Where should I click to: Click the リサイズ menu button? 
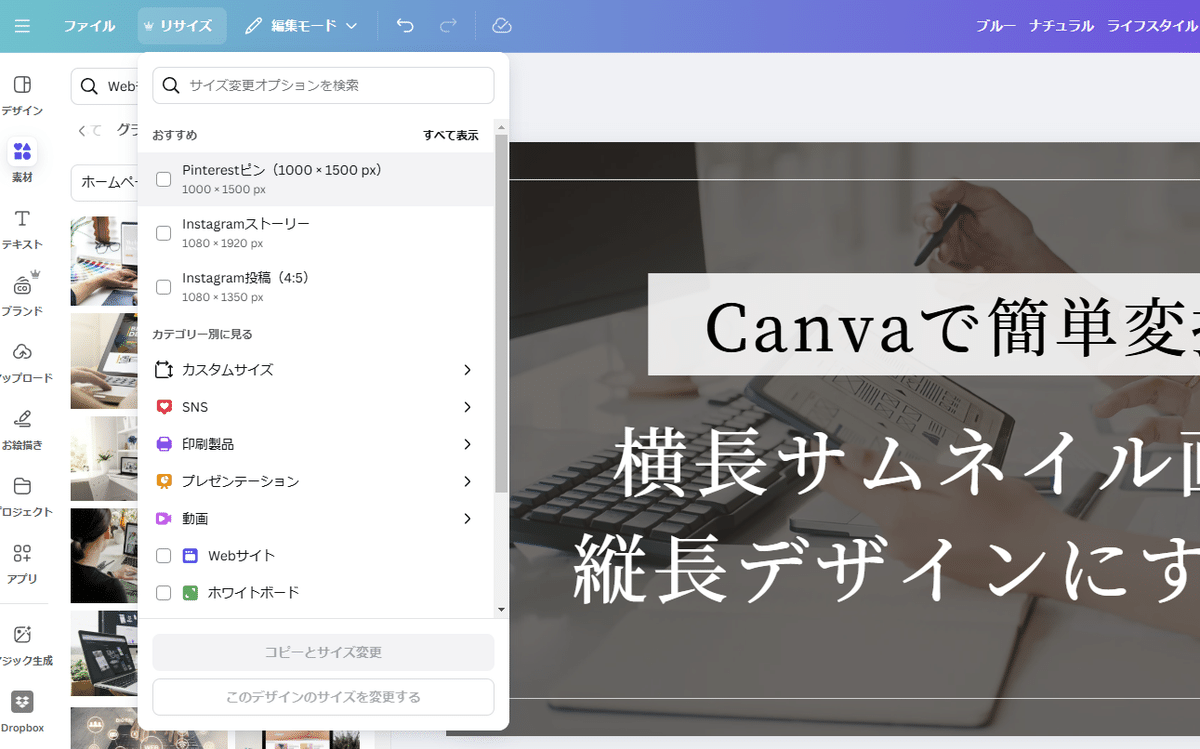(x=182, y=26)
